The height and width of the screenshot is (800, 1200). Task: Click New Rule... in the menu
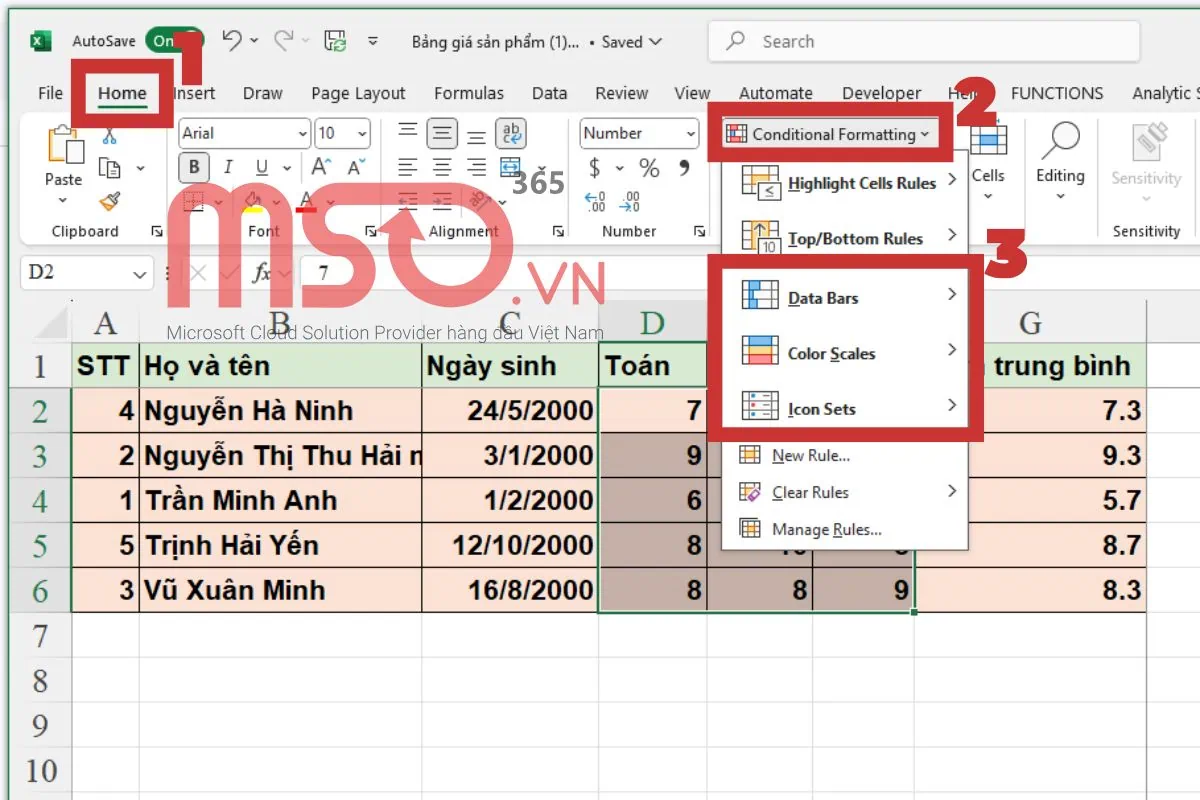[810, 456]
